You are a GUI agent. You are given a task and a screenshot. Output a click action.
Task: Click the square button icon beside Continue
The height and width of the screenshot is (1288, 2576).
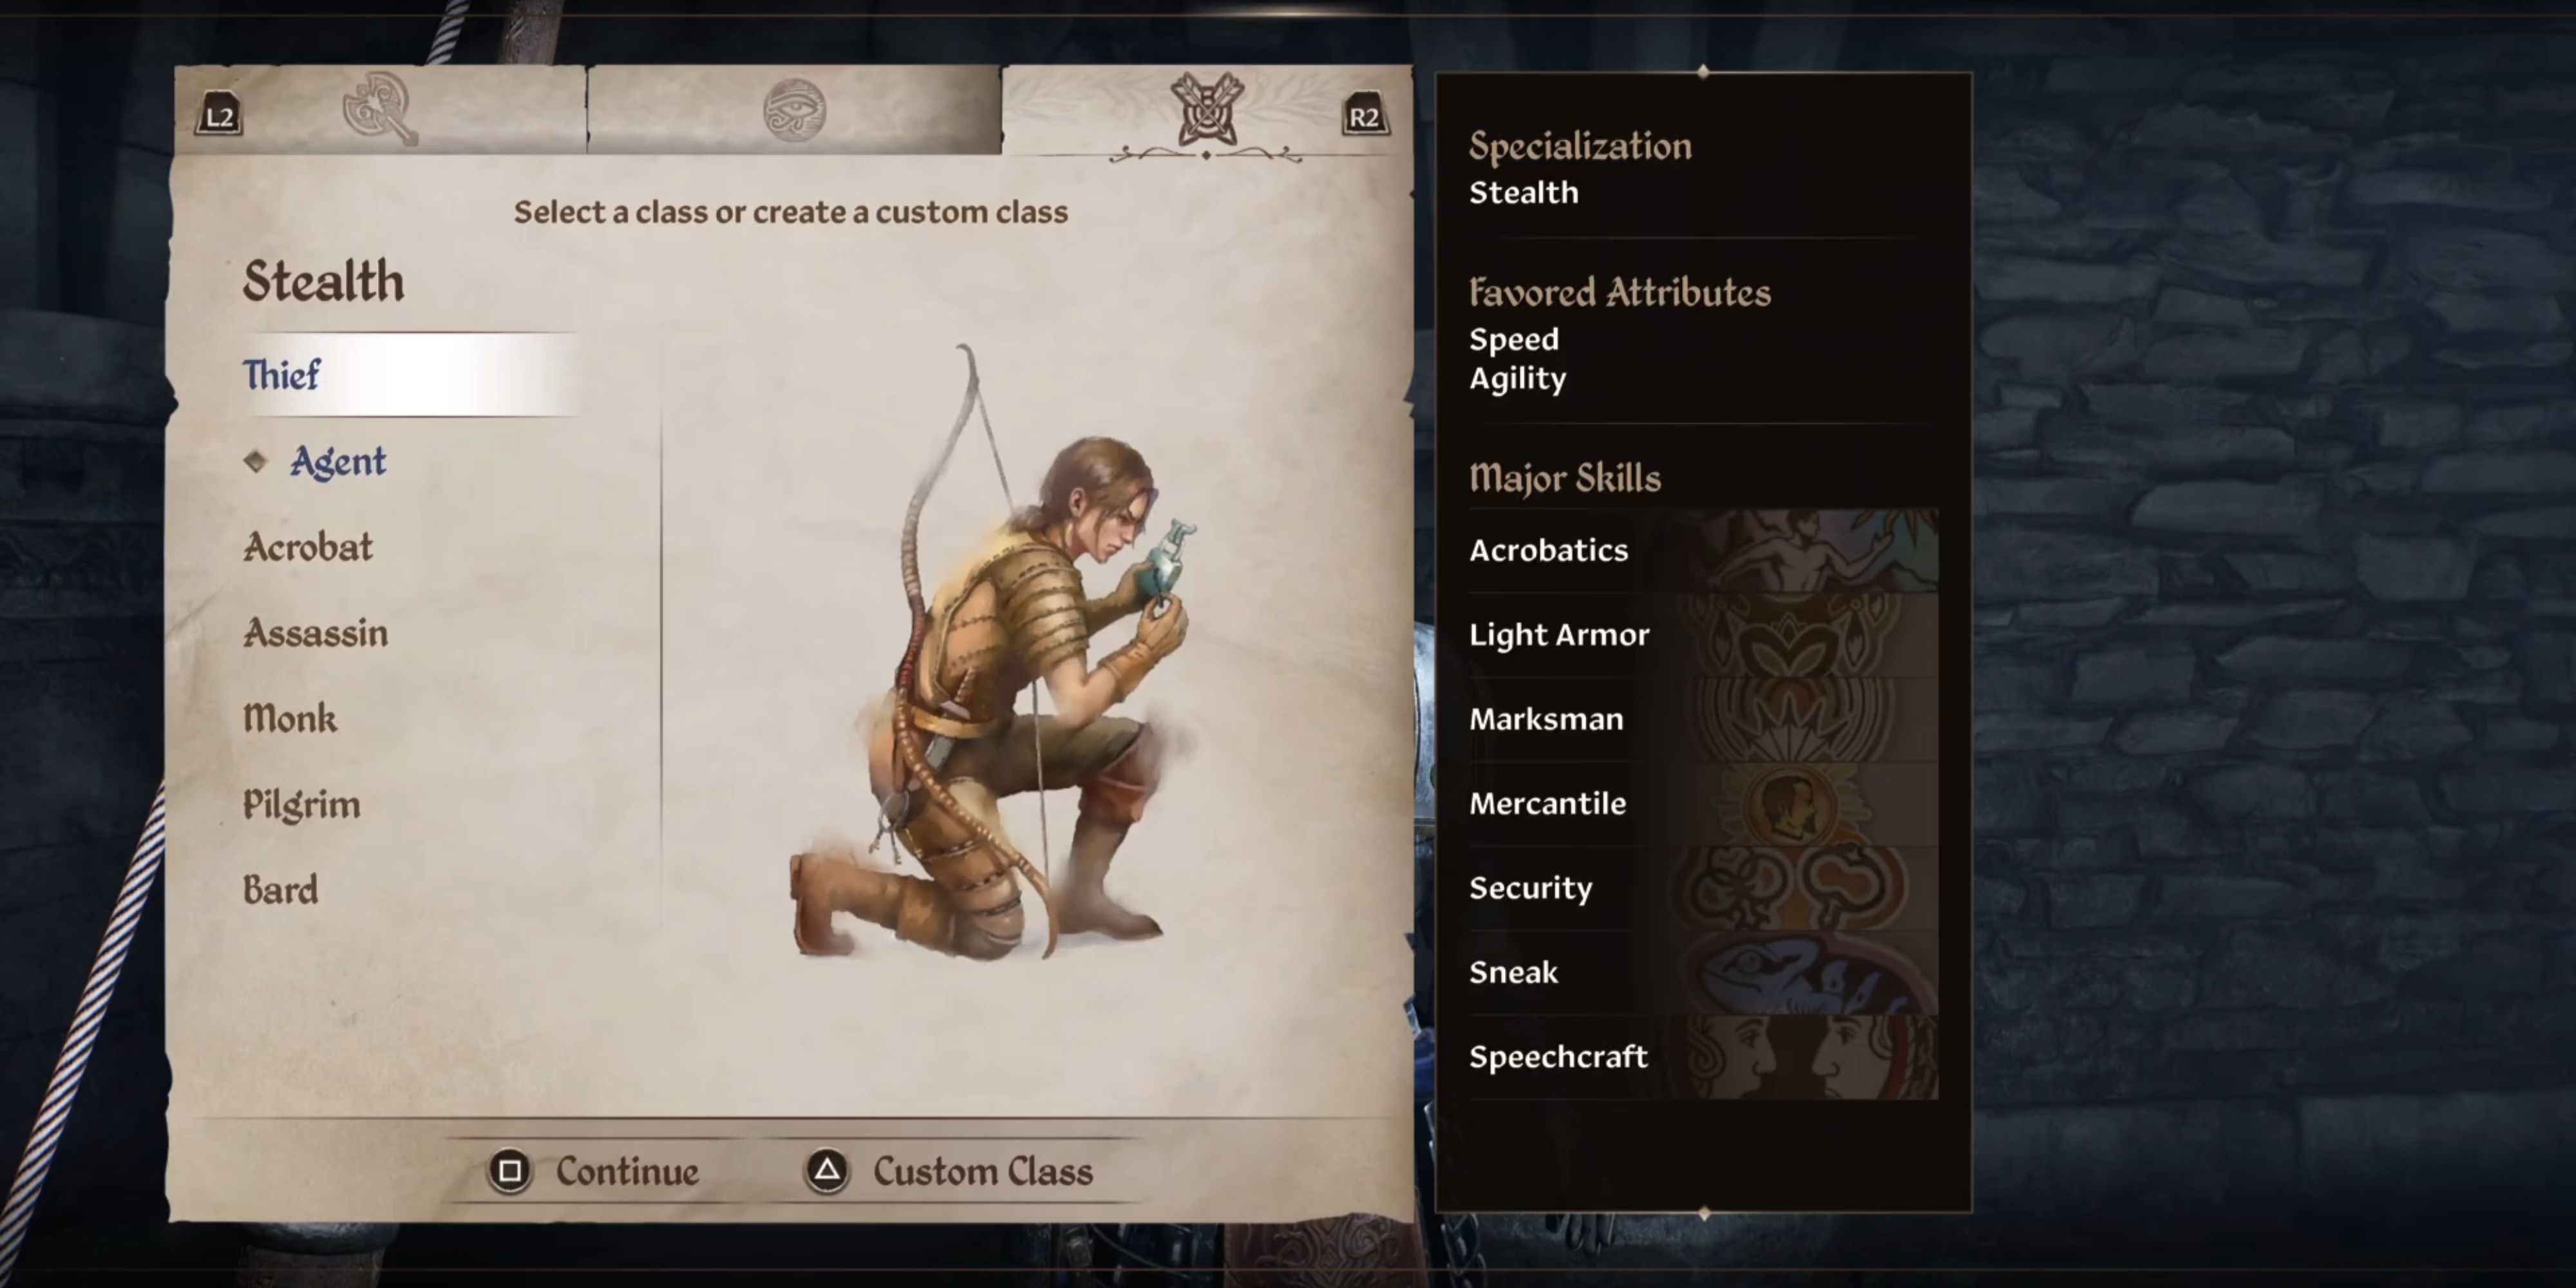tap(510, 1171)
